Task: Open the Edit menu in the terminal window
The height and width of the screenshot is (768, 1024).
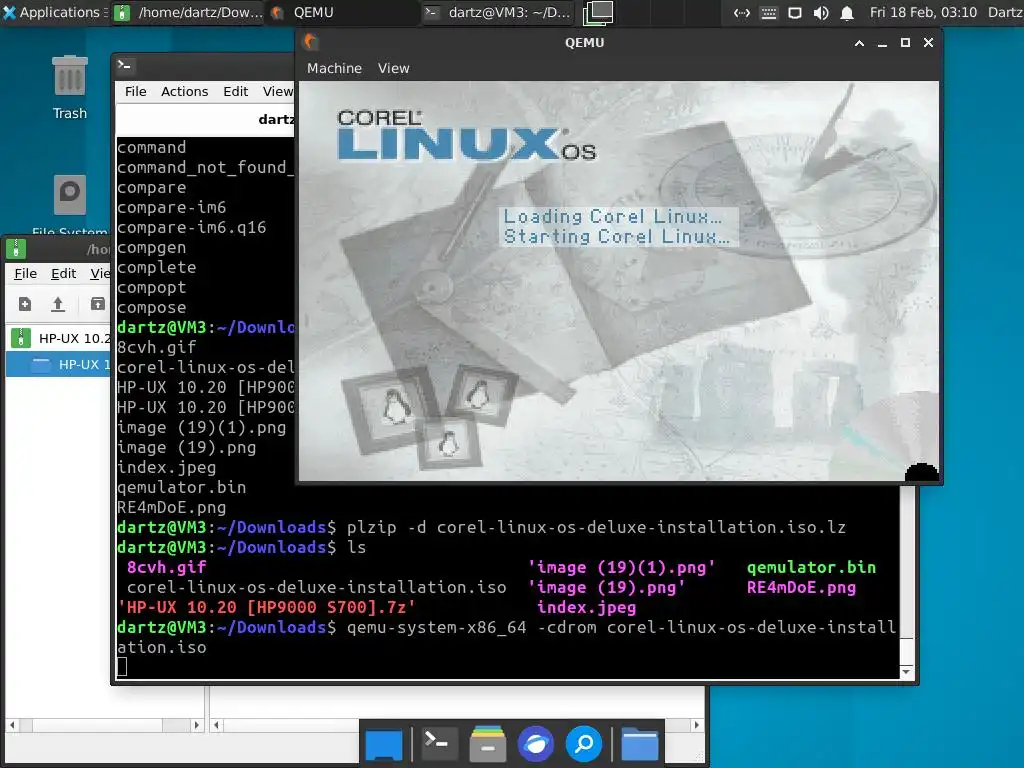Action: tap(235, 91)
